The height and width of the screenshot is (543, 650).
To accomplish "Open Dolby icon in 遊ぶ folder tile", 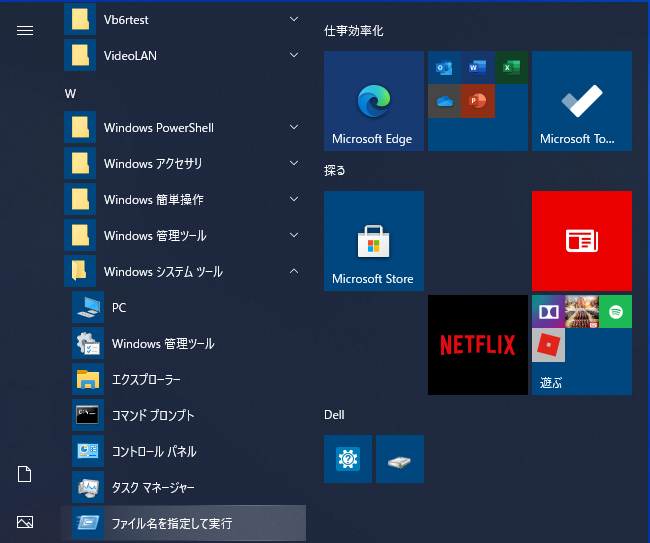I will (548, 312).
